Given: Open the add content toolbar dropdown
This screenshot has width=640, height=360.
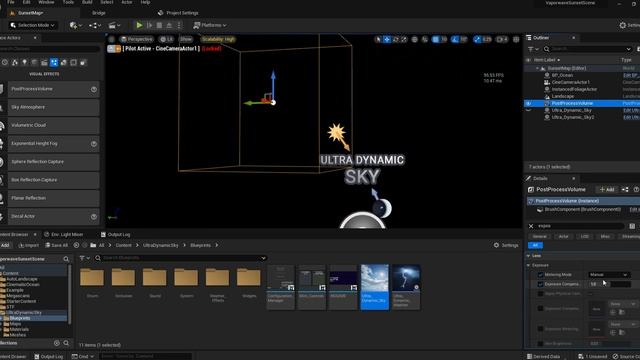Looking at the screenshot, I should point(75,25).
